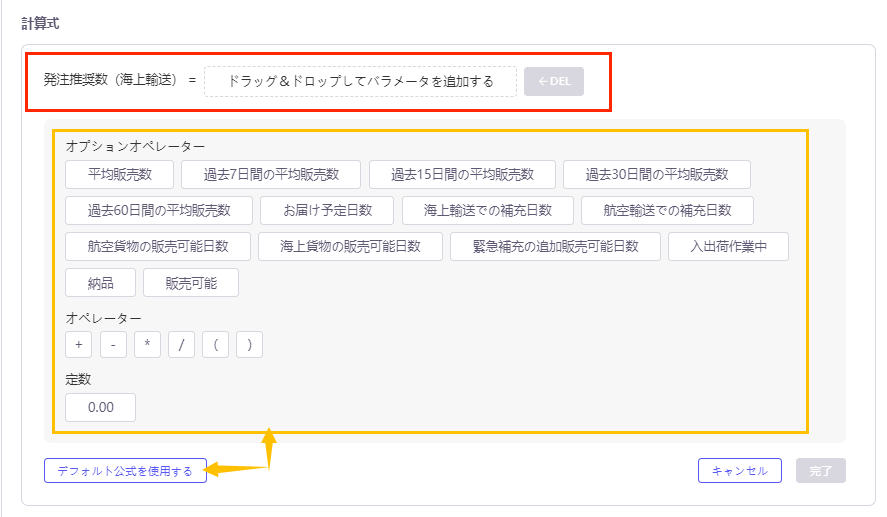Pick the お届け予定日数 parameter
Image resolution: width=887 pixels, height=517 pixels.
click(328, 210)
